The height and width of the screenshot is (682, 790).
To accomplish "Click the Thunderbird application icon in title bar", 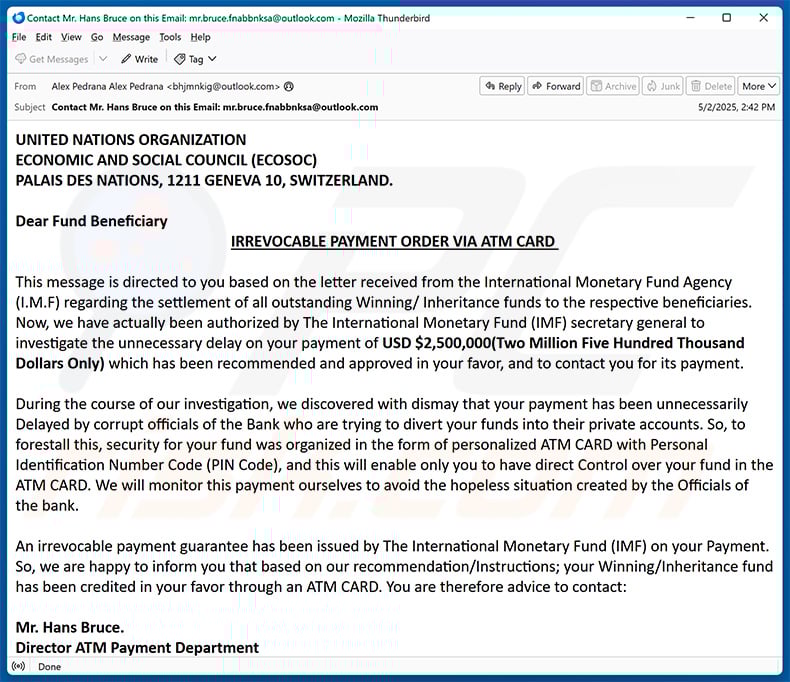I will (x=19, y=18).
